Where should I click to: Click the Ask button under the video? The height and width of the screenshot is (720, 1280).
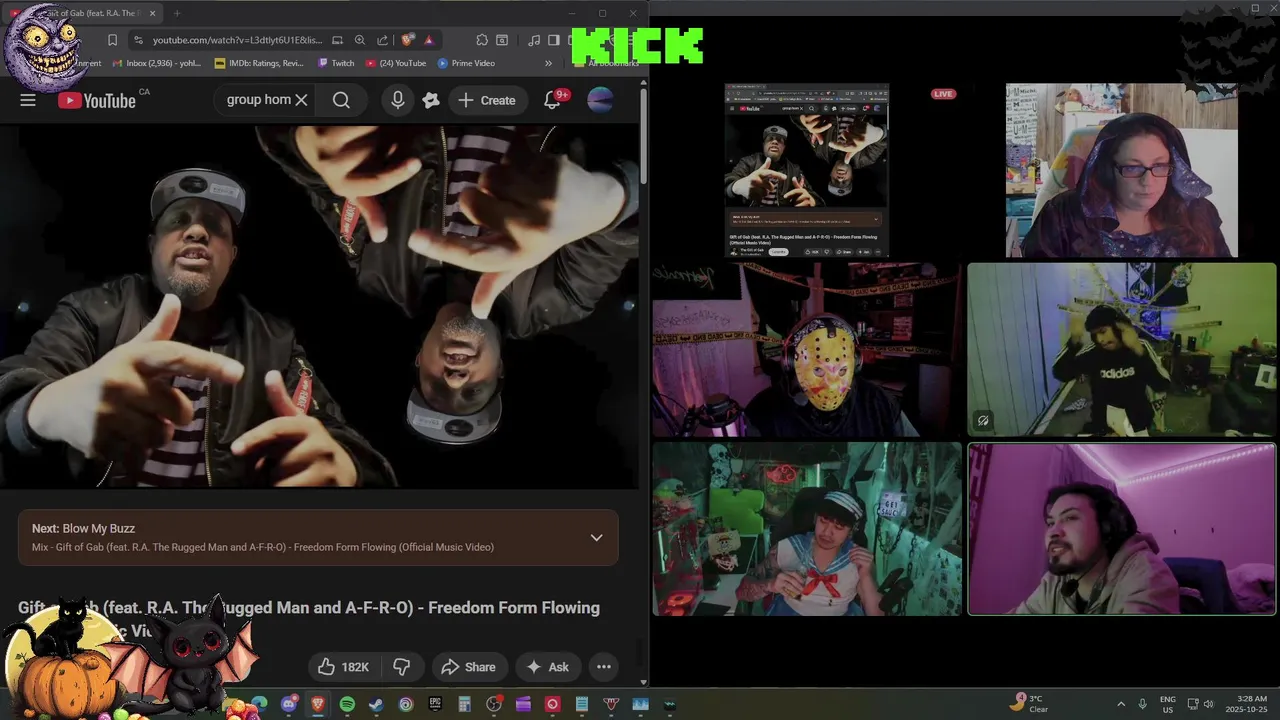coord(548,667)
